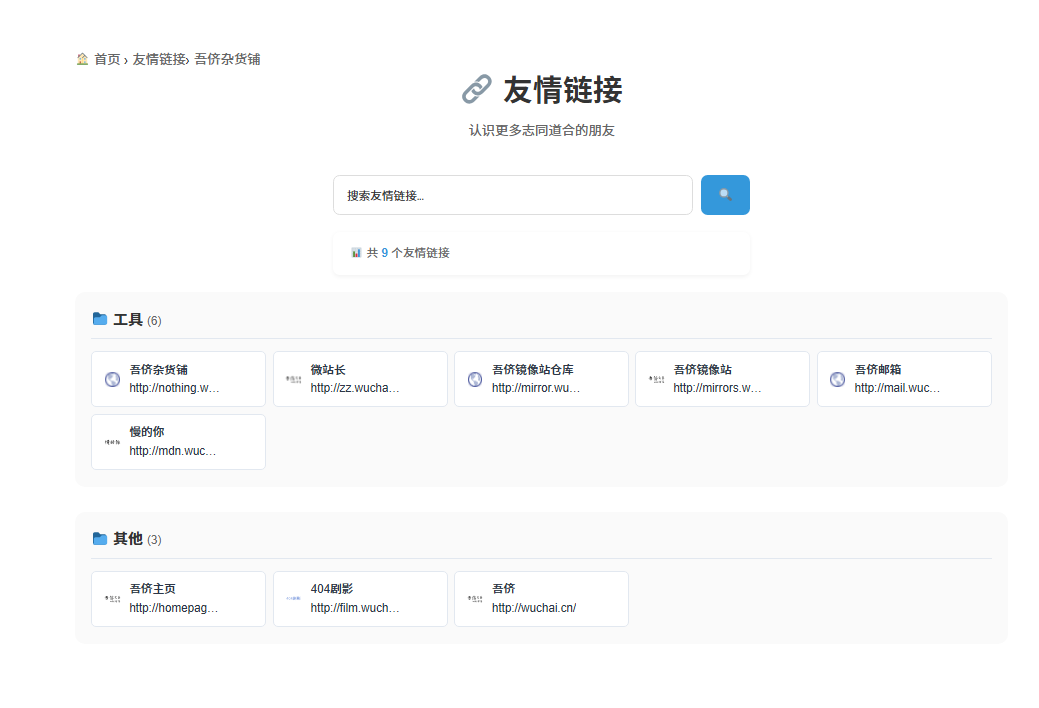1039x708 pixels.
Task: Click the bar chart statistics icon
Action: coord(356,253)
